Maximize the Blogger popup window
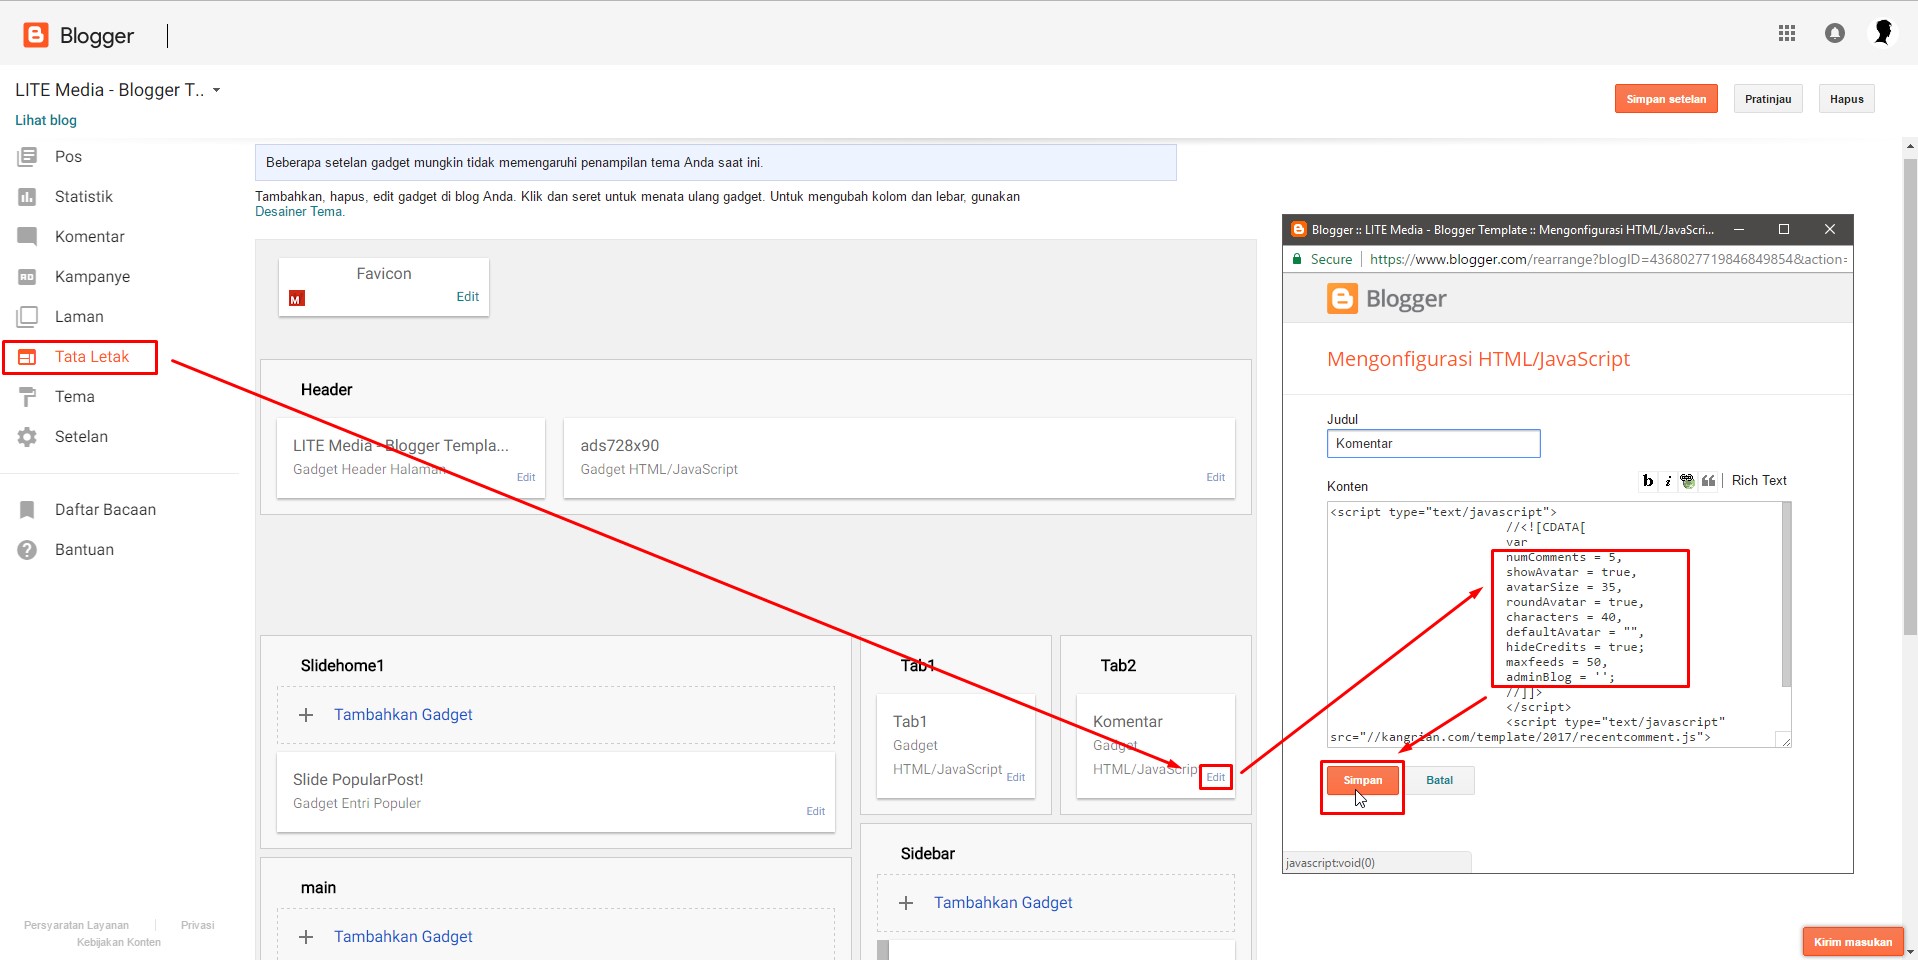Image resolution: width=1918 pixels, height=960 pixels. 1784,229
